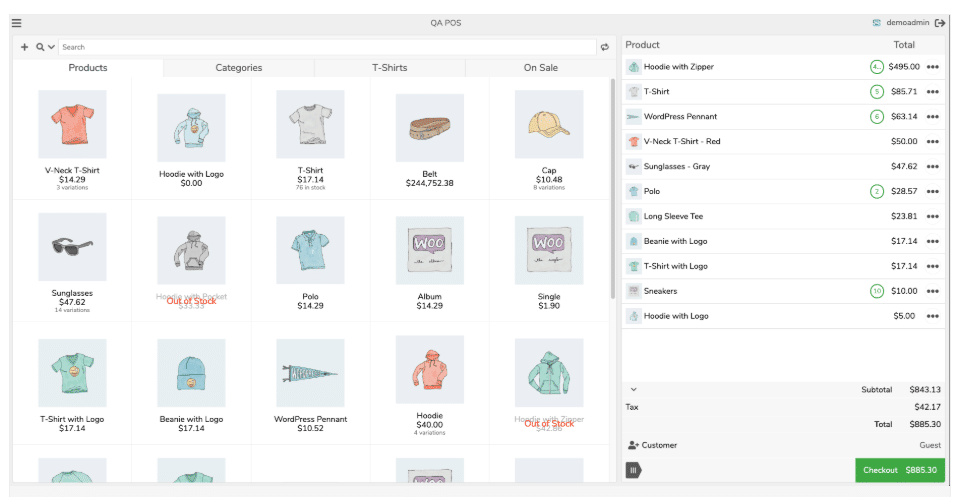Click the add Customer icon
962x497 pixels.
pyautogui.click(x=633, y=445)
